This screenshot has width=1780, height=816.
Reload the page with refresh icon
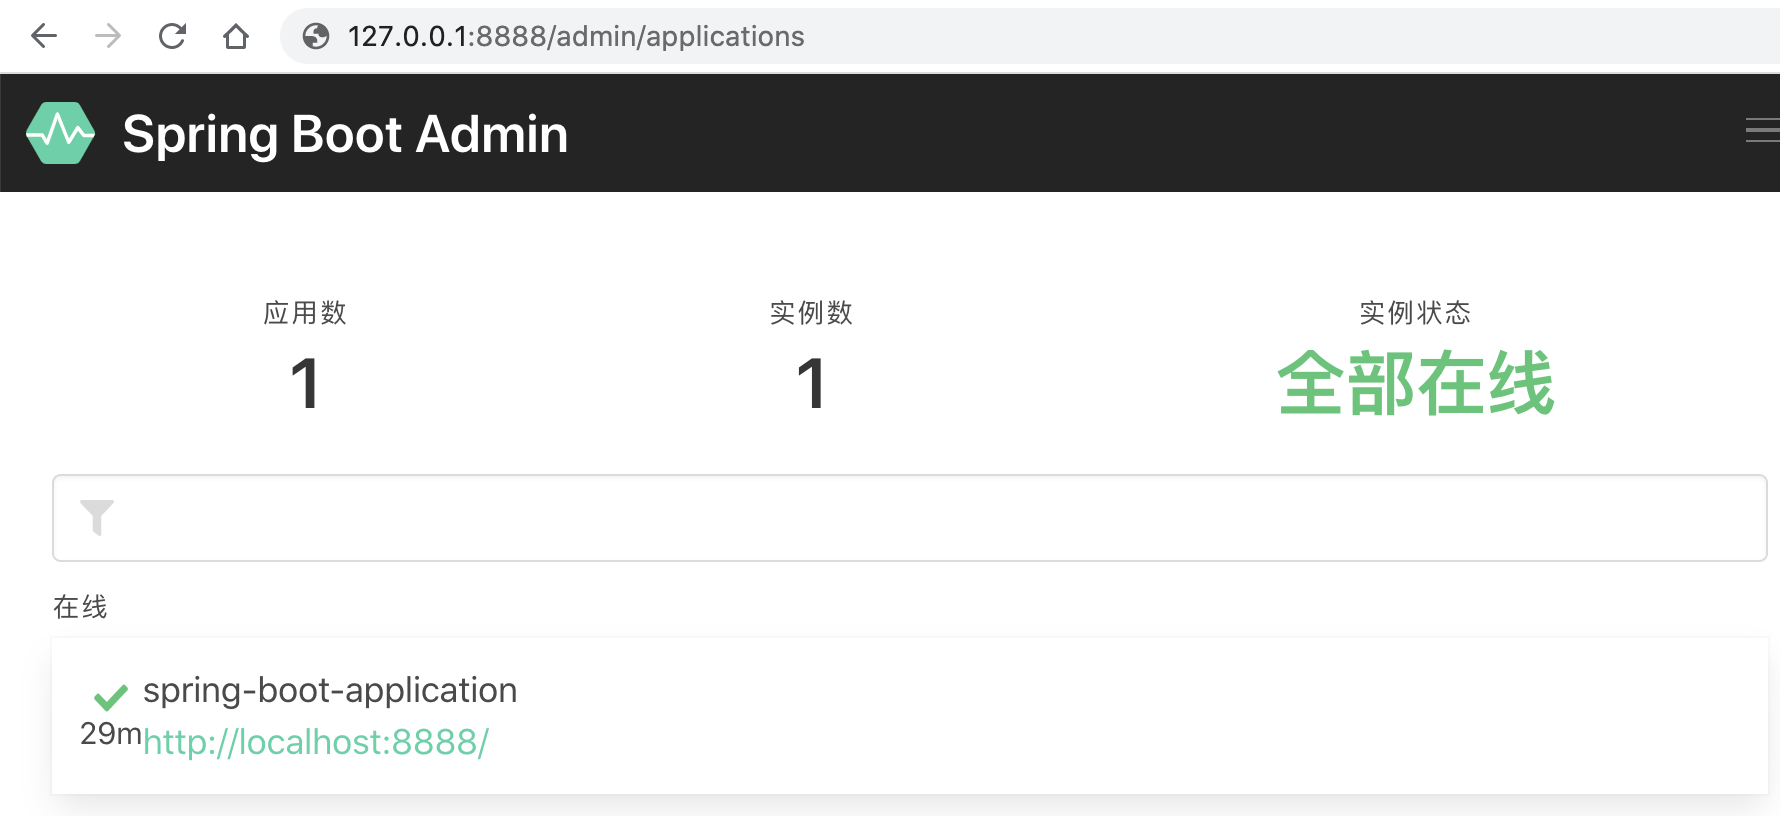[x=172, y=37]
